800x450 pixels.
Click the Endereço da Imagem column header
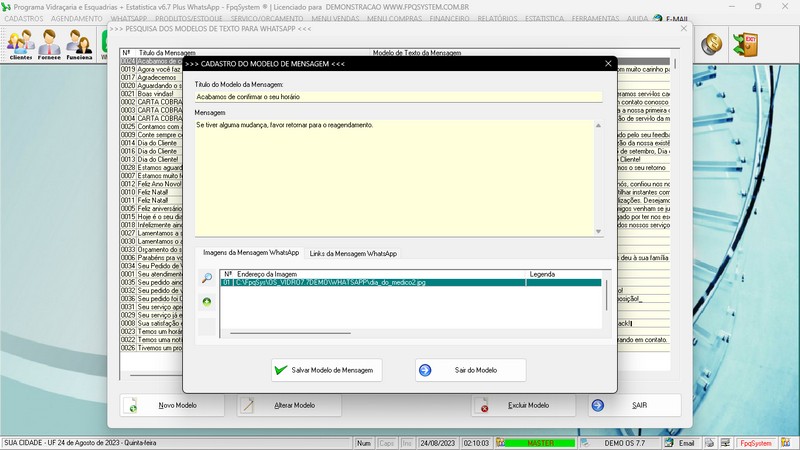266,274
